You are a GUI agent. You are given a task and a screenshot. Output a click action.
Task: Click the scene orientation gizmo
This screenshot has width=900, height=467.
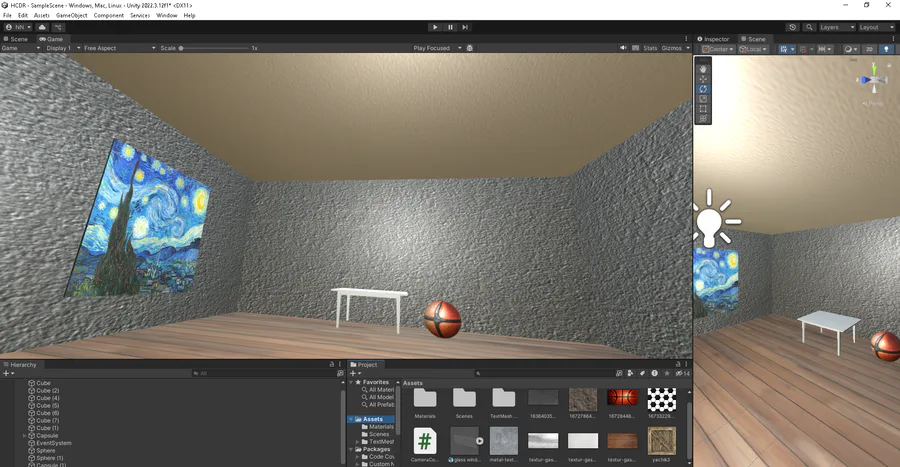tap(873, 80)
